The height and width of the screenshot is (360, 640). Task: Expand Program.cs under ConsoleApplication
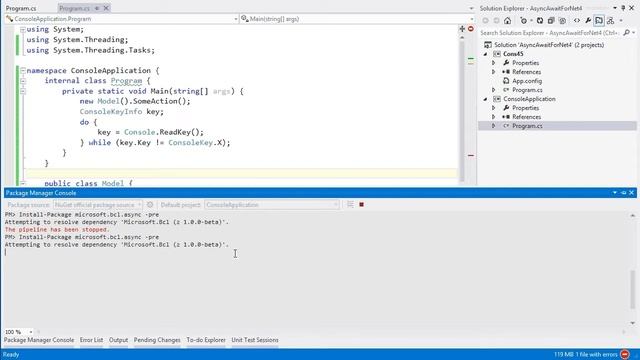pos(493,126)
